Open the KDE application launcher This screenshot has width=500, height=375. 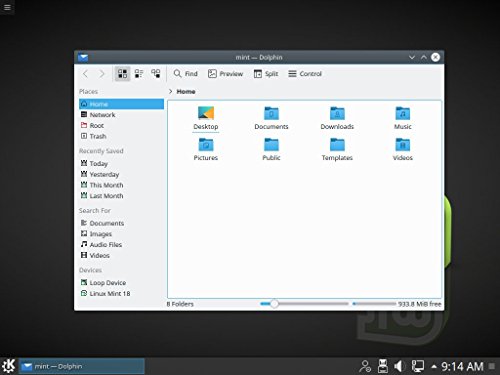pyautogui.click(x=8, y=366)
